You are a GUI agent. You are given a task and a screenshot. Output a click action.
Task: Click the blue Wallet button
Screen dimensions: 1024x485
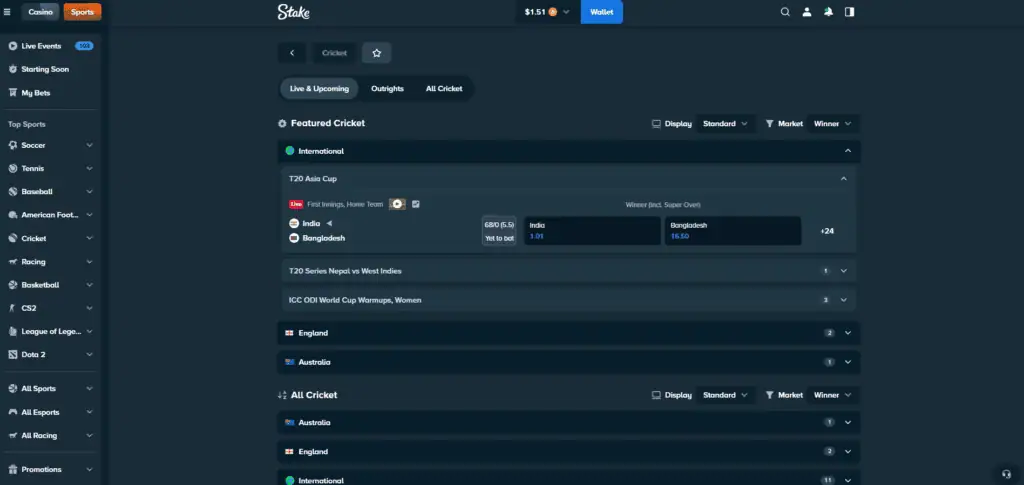601,12
